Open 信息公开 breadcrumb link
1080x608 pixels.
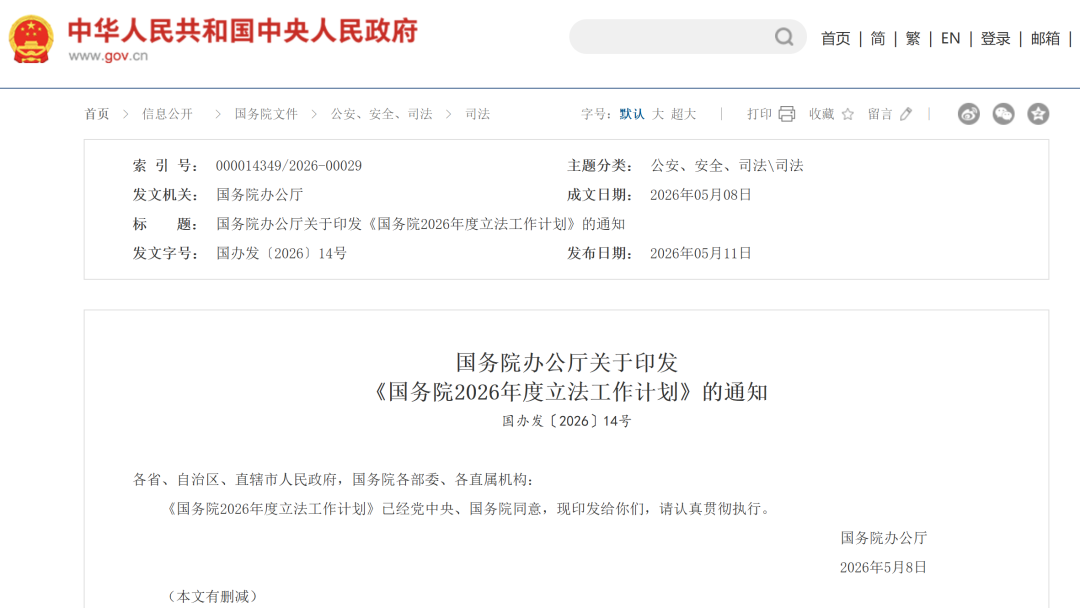[x=167, y=114]
